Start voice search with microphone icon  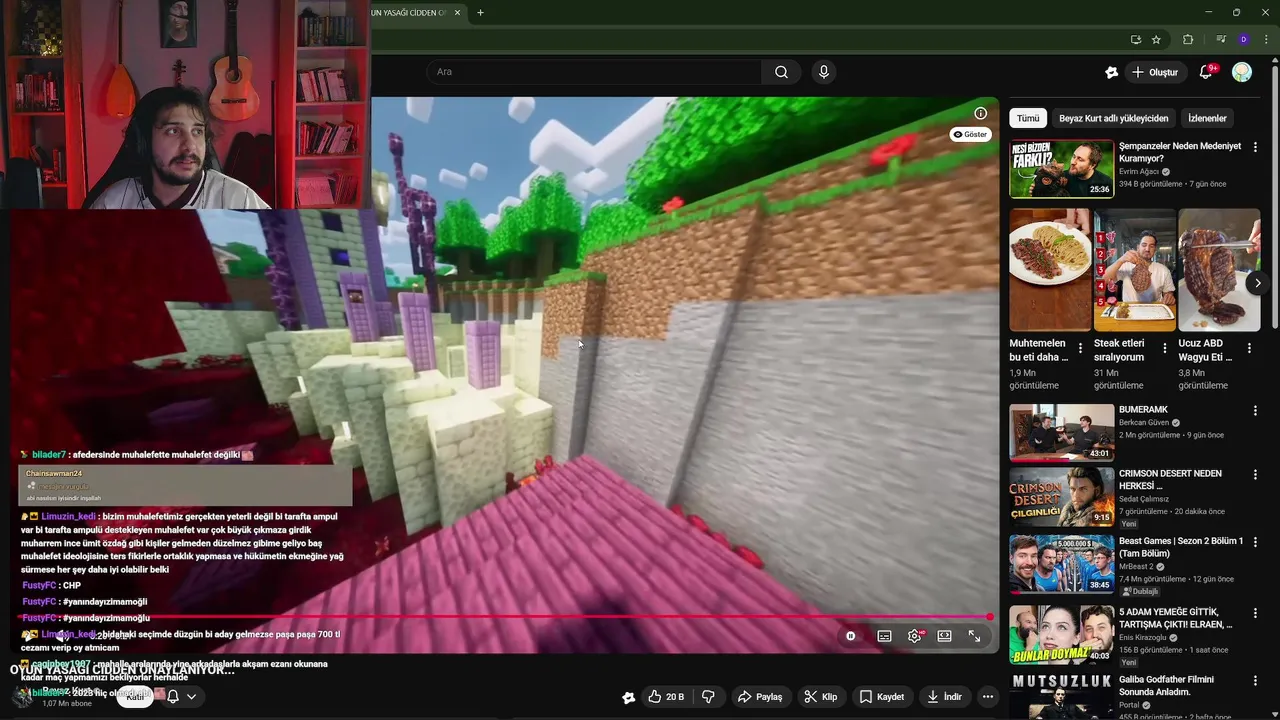point(824,72)
